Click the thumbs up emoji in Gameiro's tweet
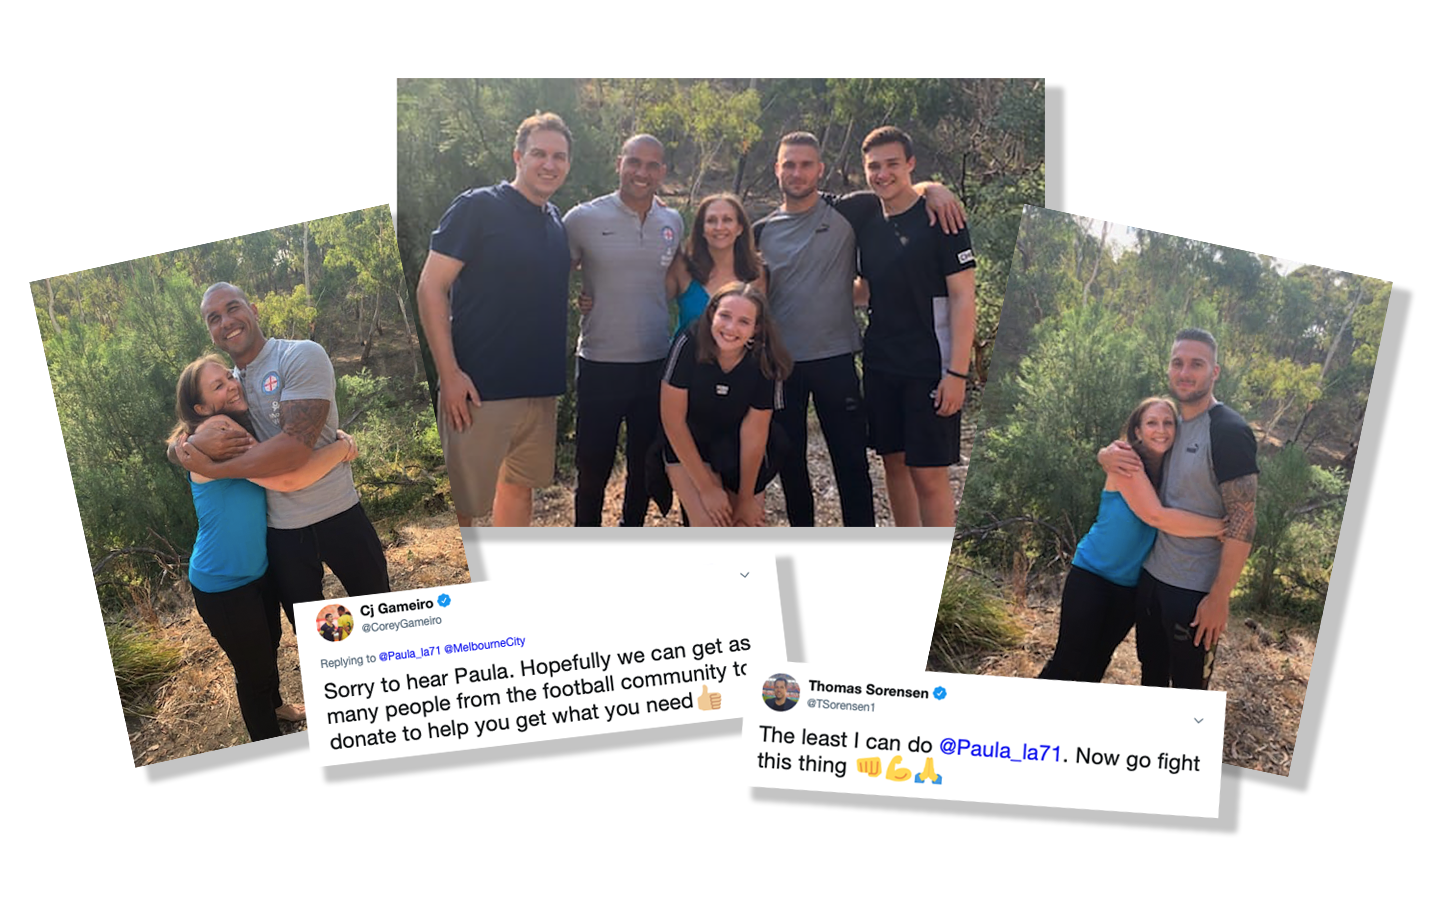 (709, 697)
